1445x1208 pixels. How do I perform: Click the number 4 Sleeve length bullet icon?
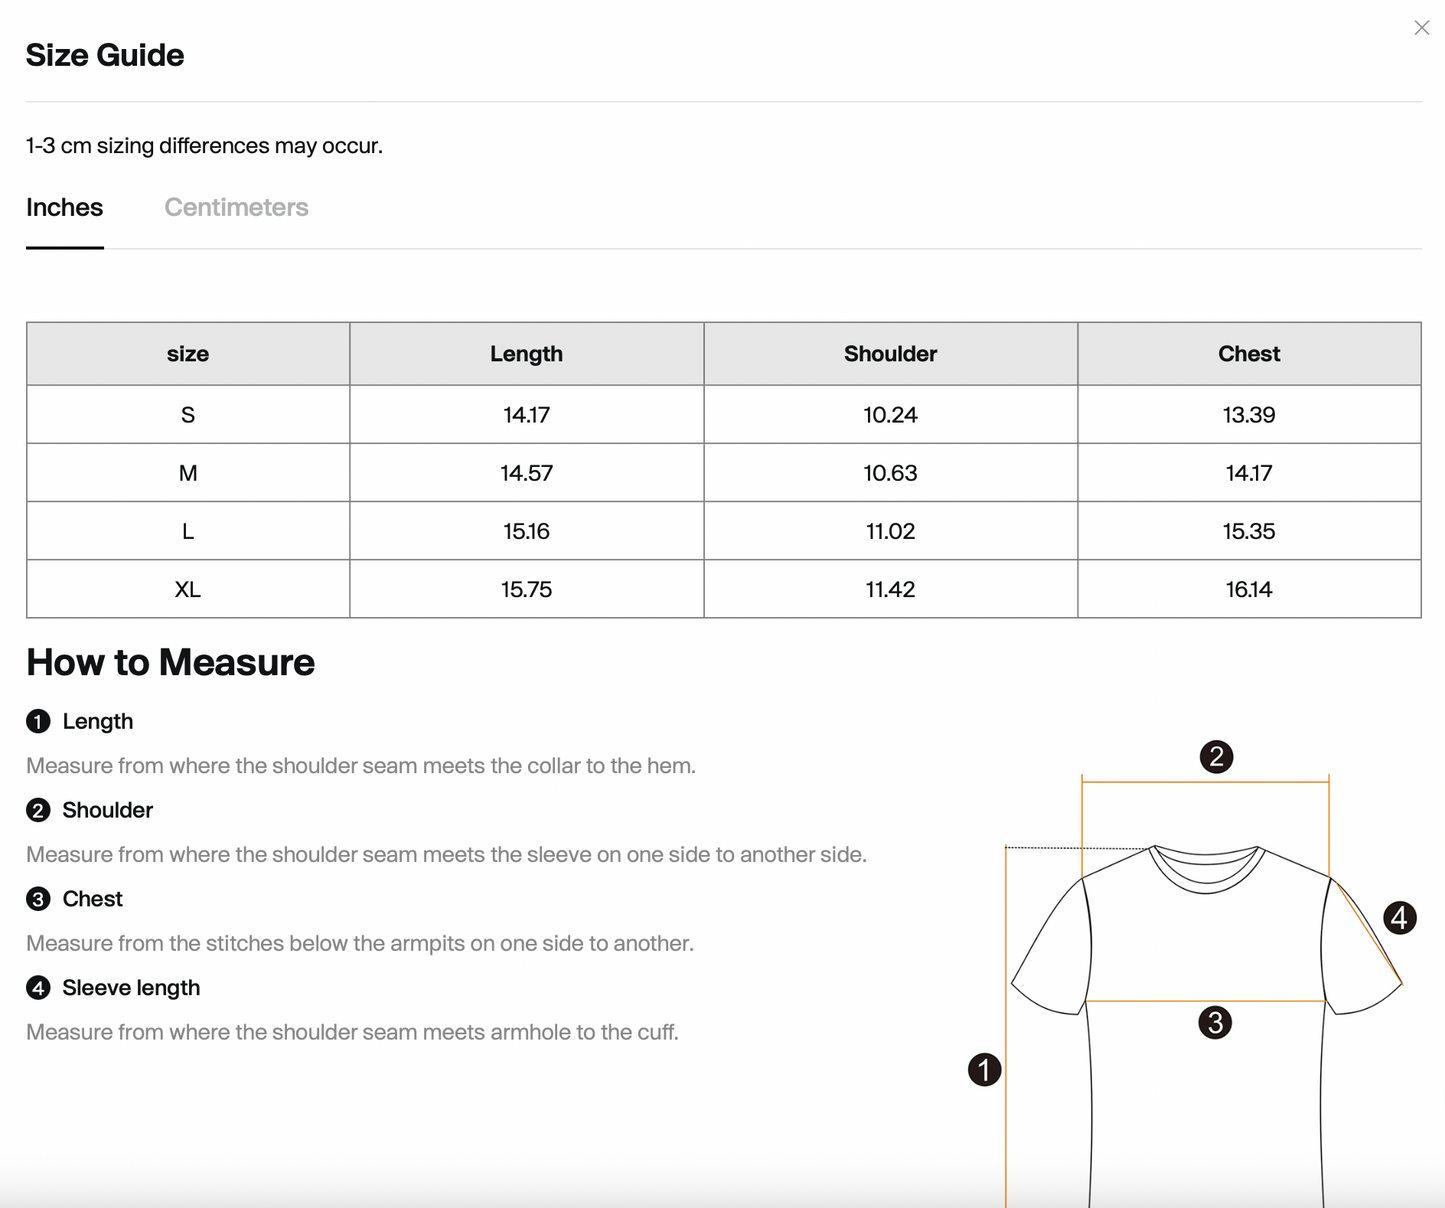pyautogui.click(x=38, y=988)
